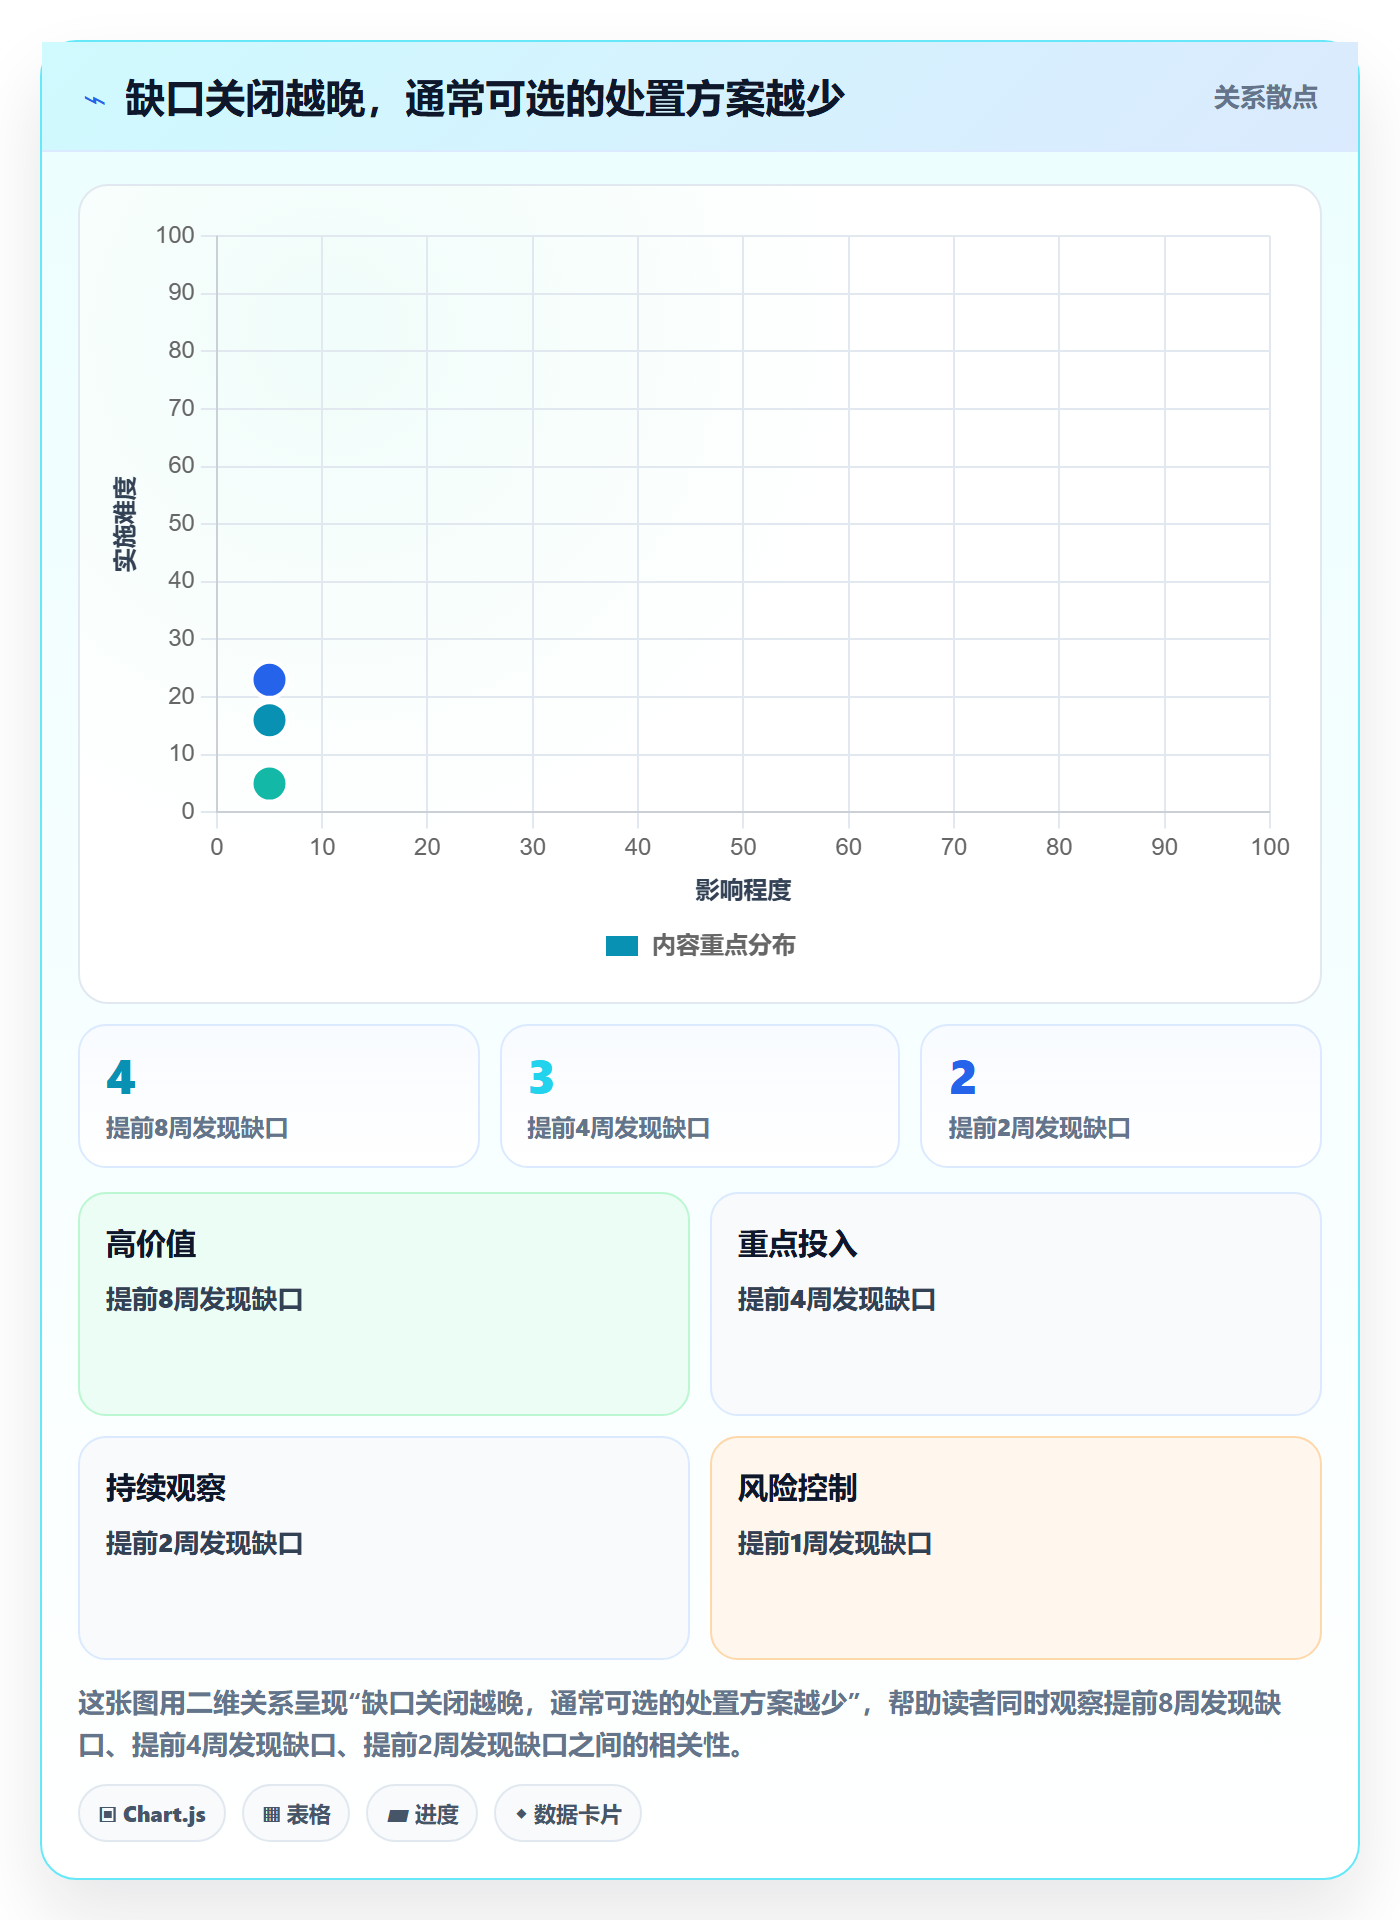Viewport: 1400px width, 1920px height.
Task: Click the 内容重点分布 legend label
Action: (723, 946)
